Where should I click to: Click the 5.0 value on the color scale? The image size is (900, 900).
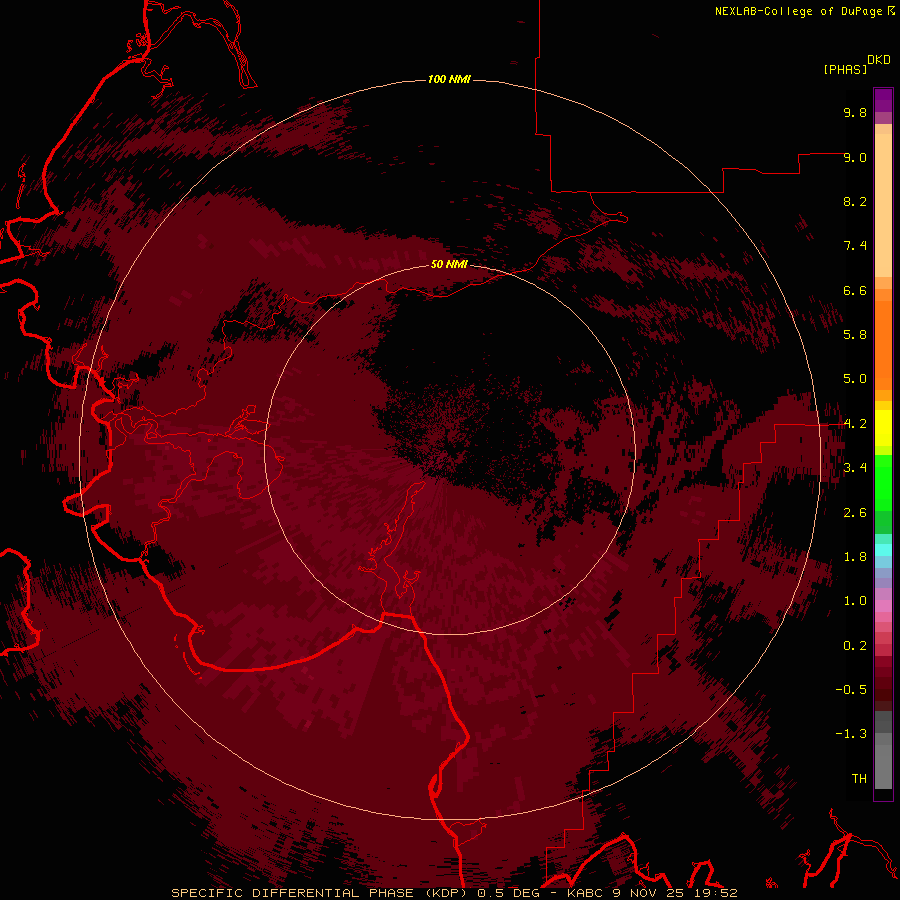[855, 379]
